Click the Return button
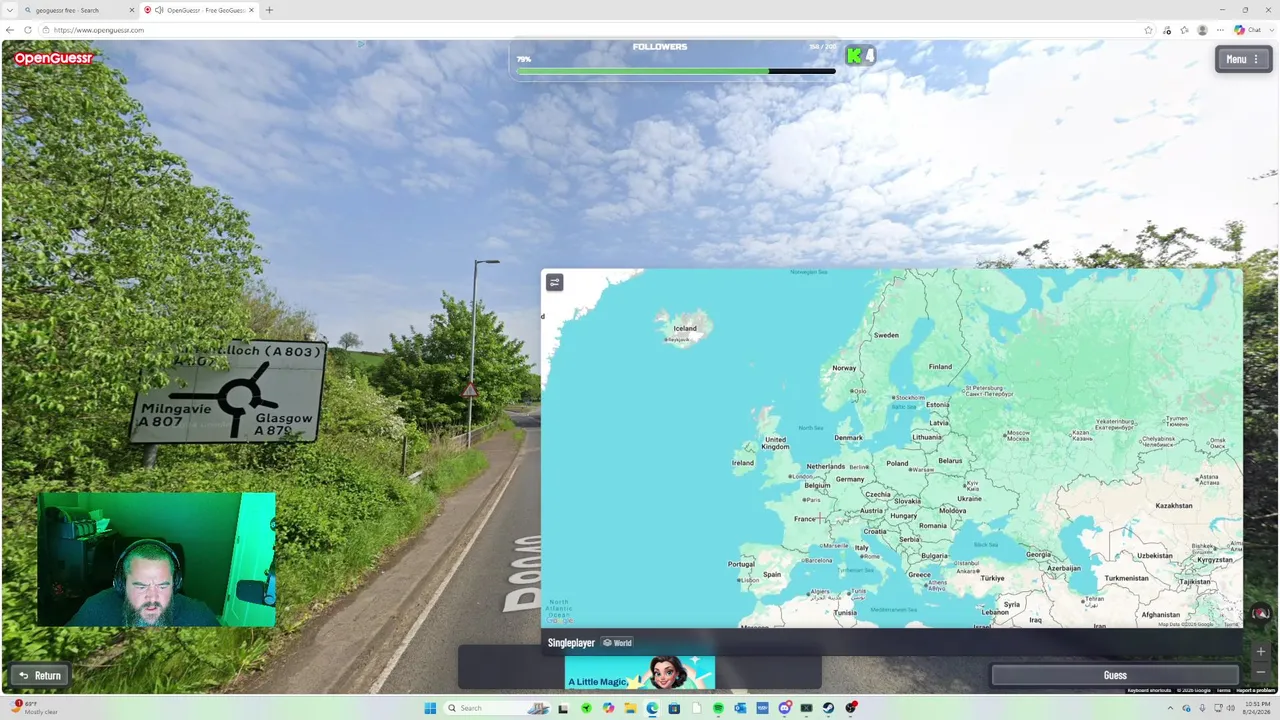1280x720 pixels. pyautogui.click(x=40, y=675)
